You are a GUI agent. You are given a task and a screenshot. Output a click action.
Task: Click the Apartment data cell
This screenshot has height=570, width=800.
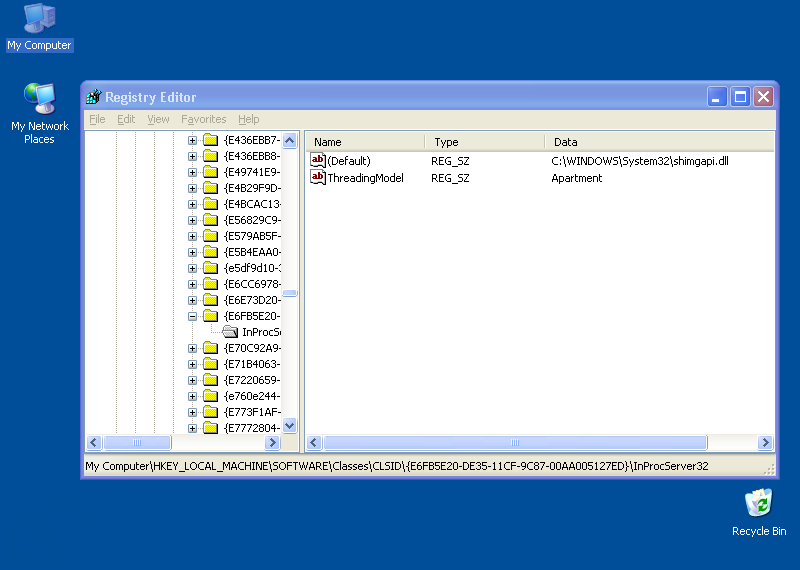tap(577, 178)
